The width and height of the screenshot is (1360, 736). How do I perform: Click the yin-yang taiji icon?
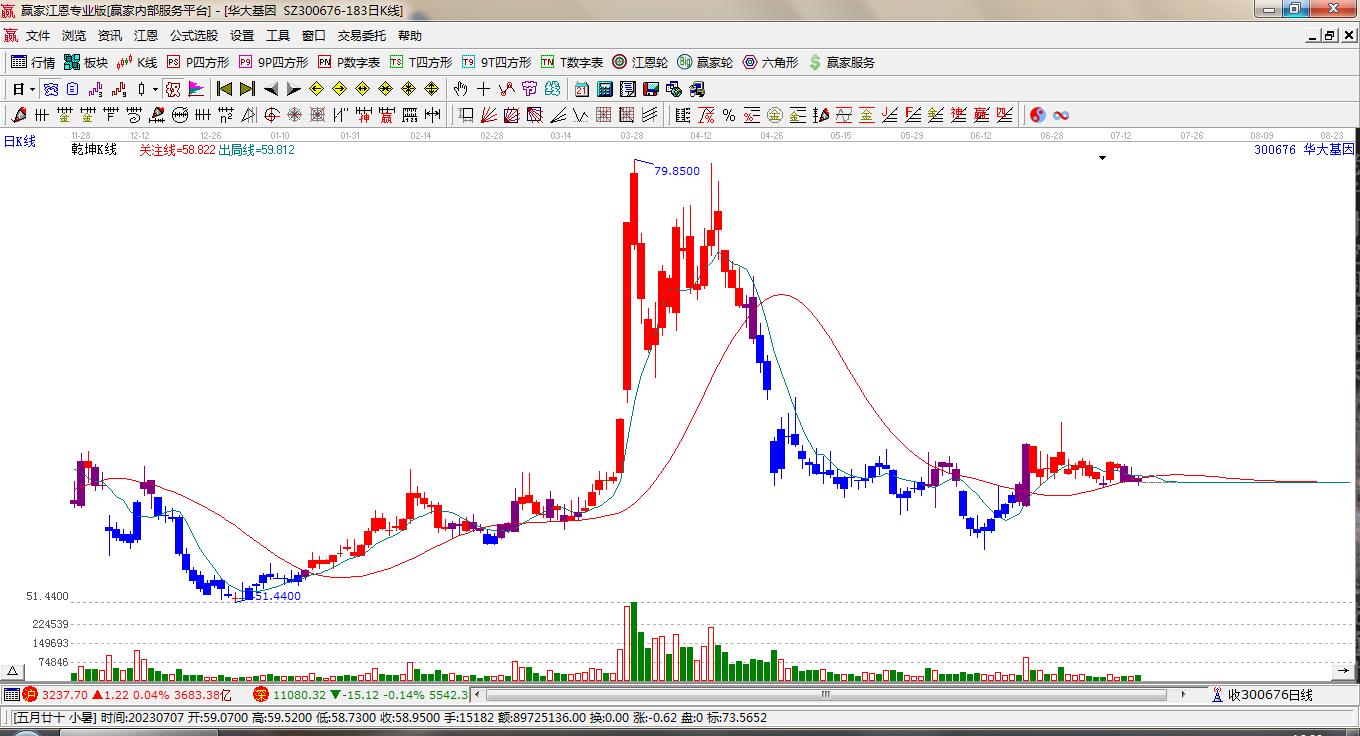(1038, 115)
